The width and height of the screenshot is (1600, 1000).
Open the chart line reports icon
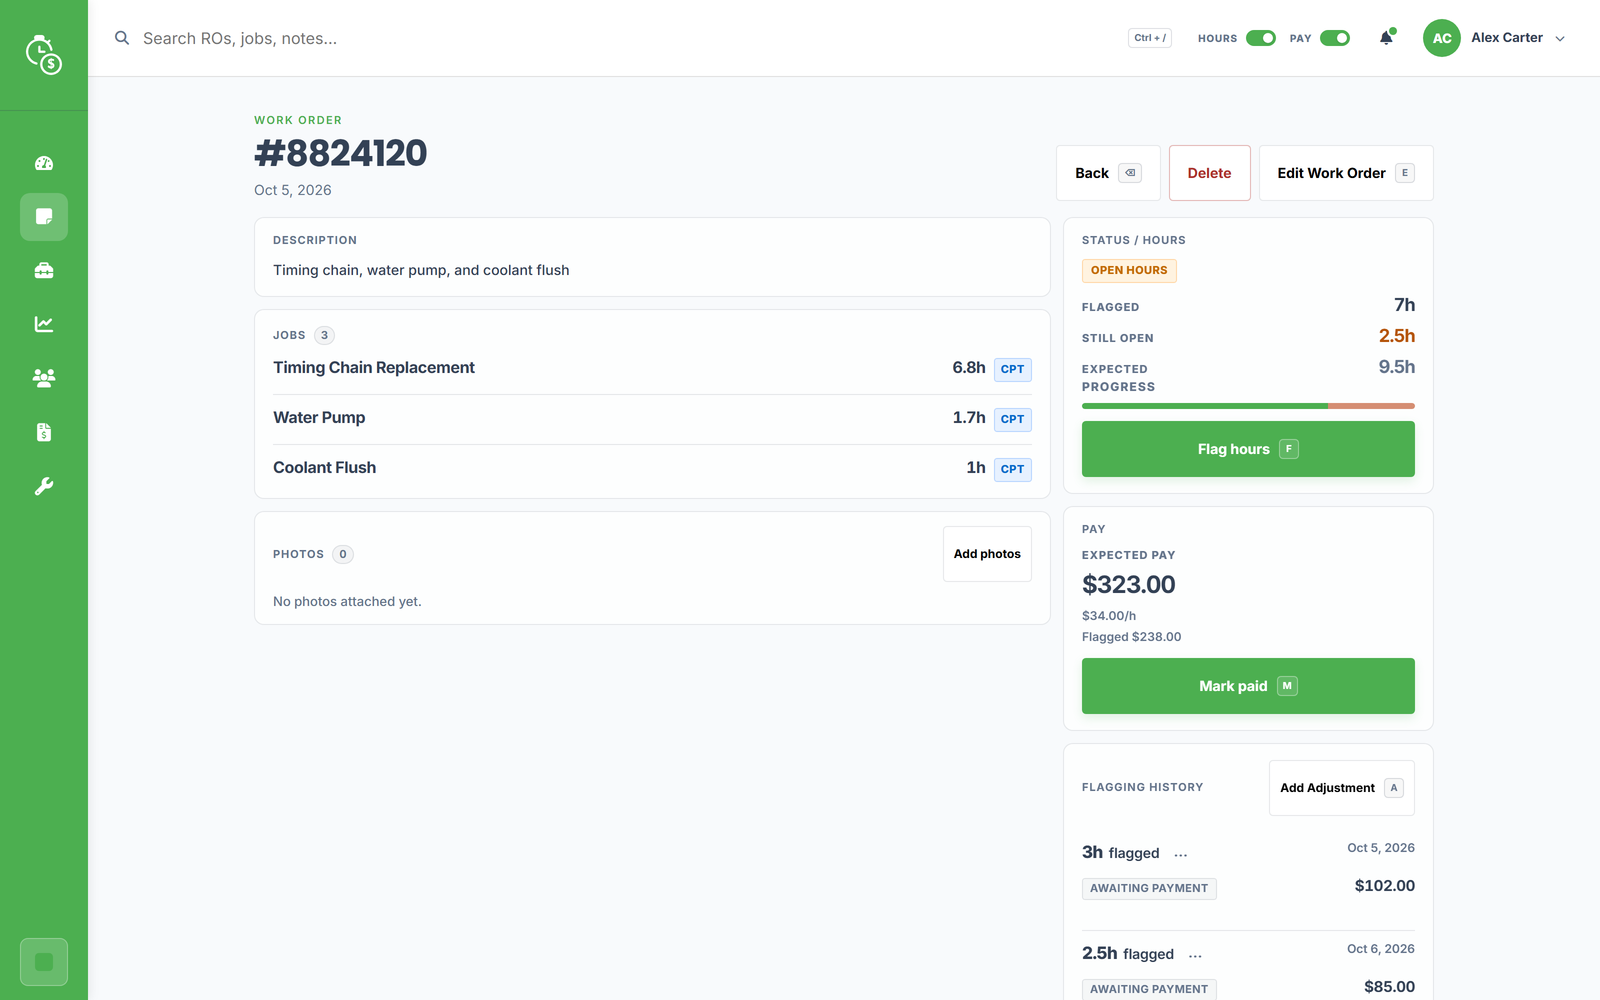44,324
